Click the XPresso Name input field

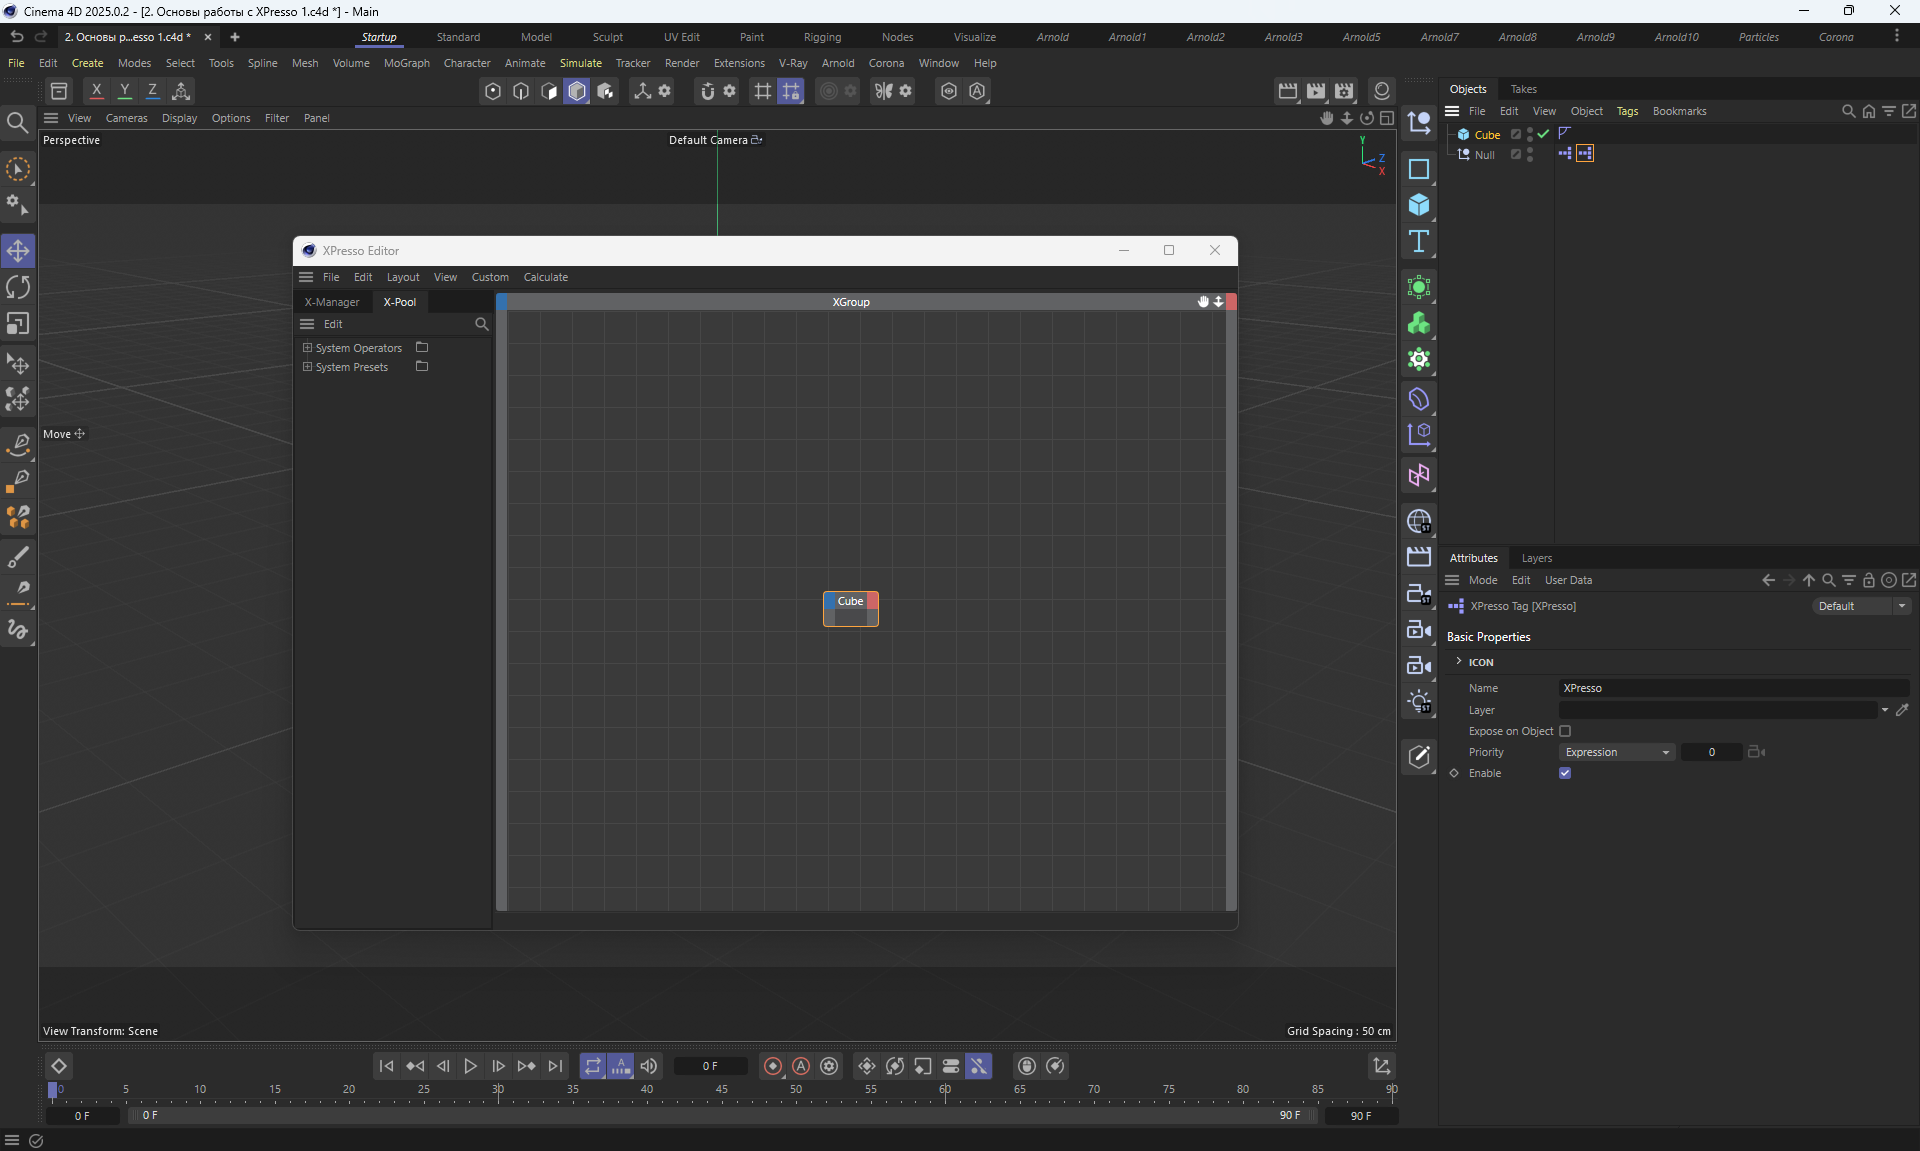1733,688
